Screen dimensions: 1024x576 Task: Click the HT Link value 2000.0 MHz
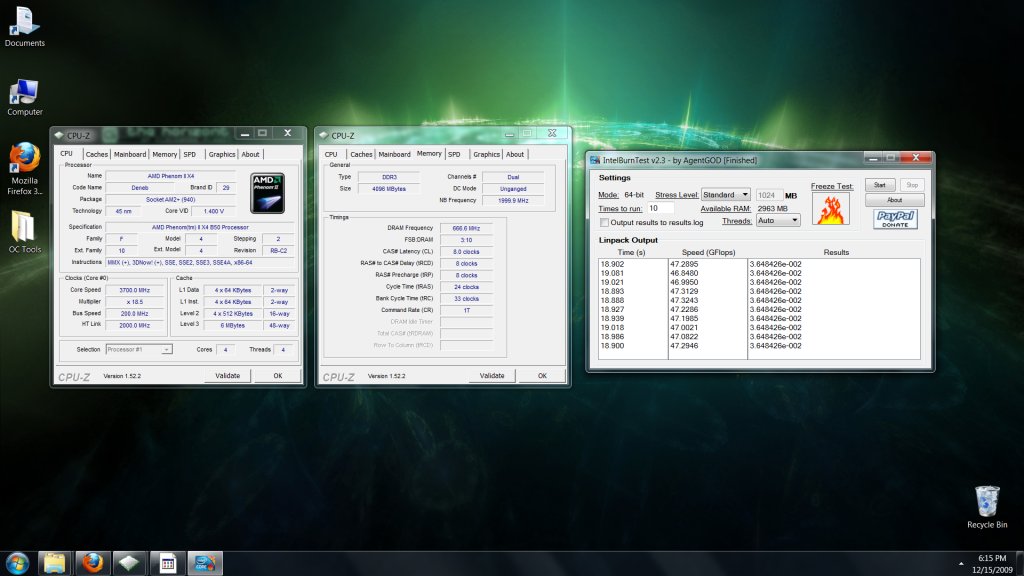click(x=135, y=325)
